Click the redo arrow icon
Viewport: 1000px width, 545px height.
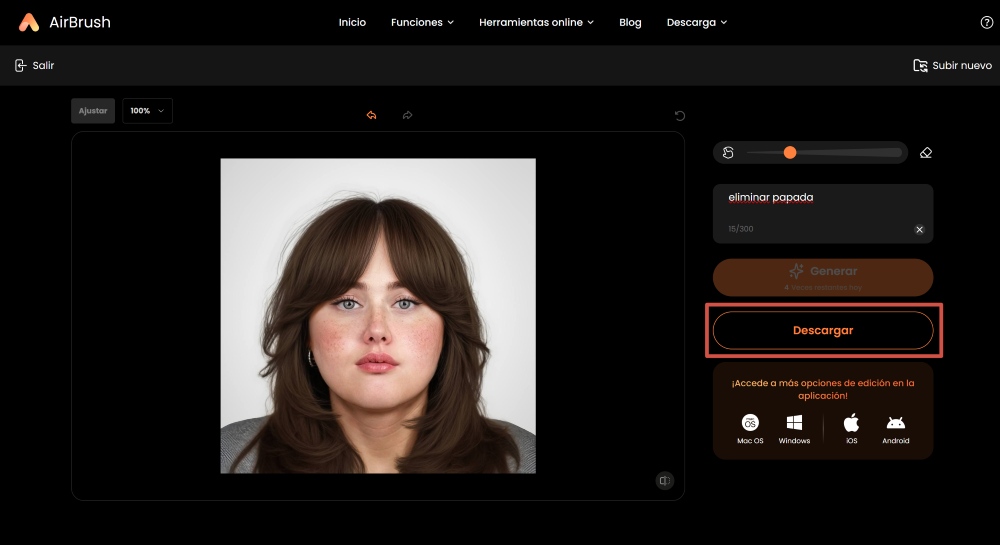pyautogui.click(x=407, y=115)
